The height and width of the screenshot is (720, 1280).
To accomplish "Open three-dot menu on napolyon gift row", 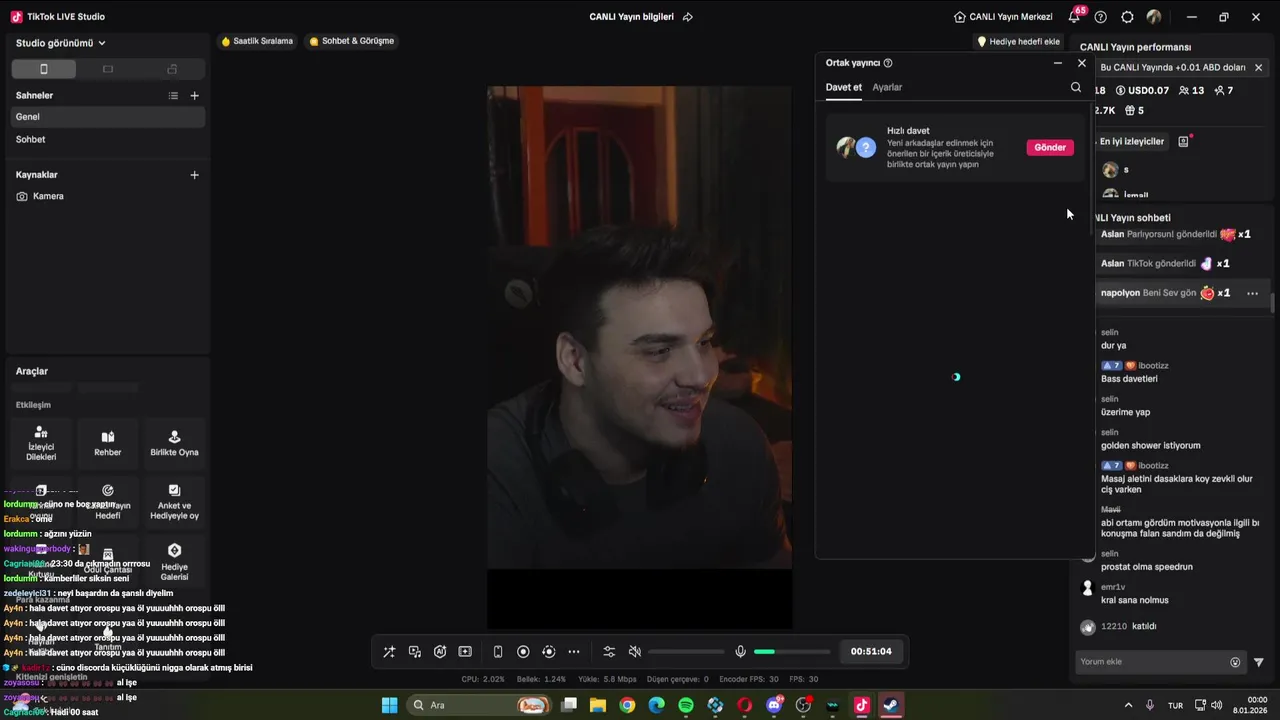I will [1252, 293].
